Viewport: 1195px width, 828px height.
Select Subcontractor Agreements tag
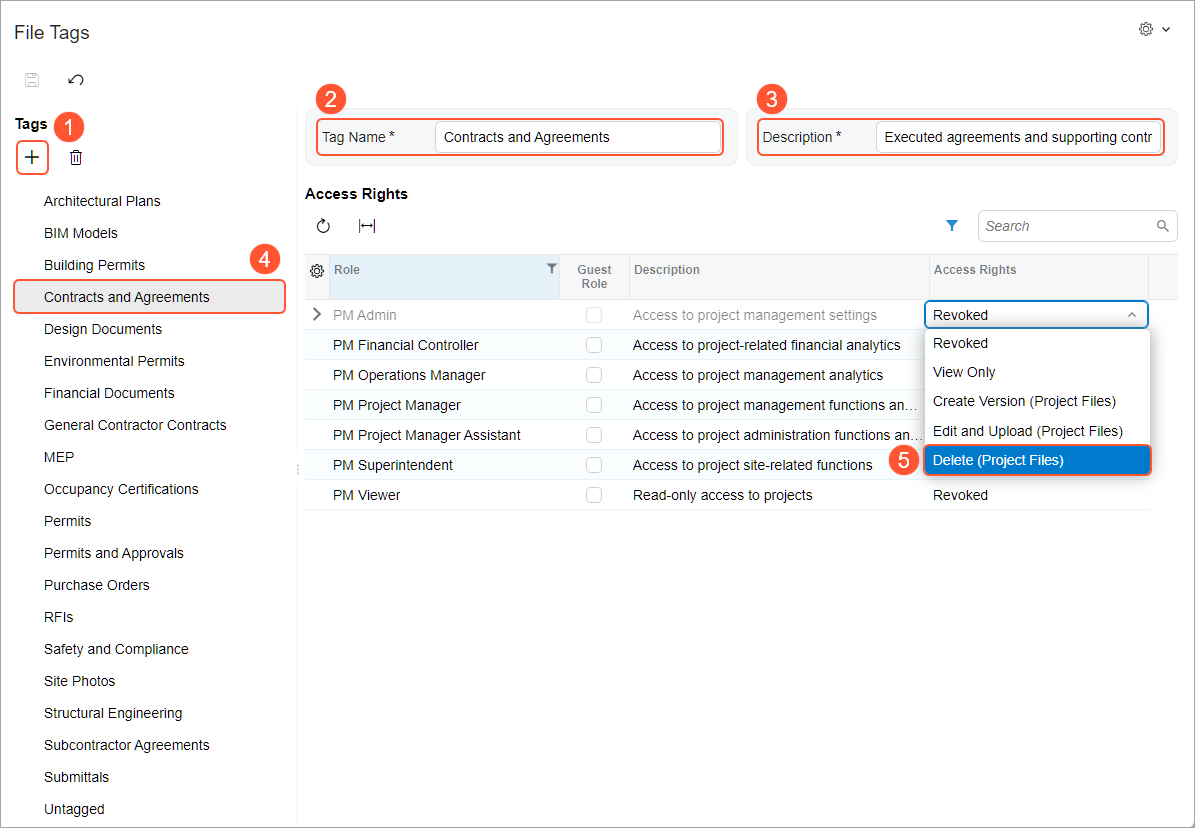click(127, 746)
